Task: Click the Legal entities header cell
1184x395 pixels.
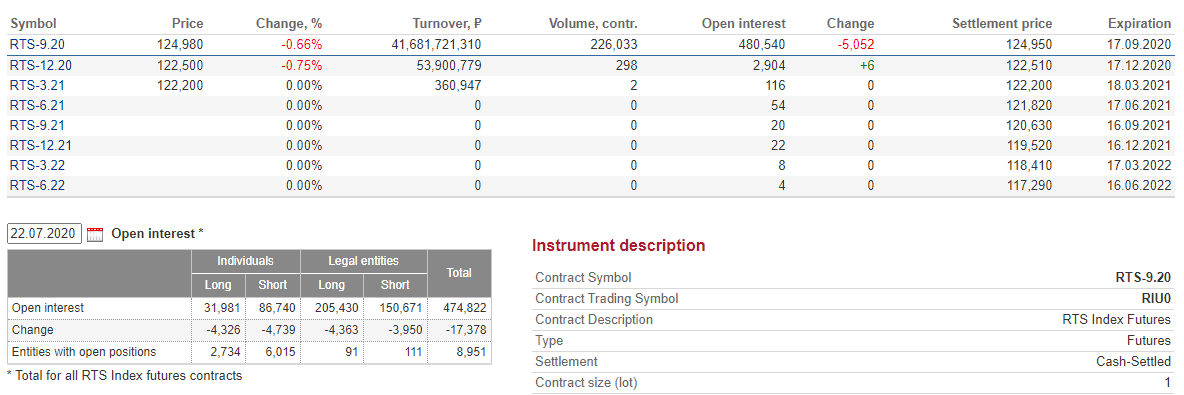Action: coord(364,261)
